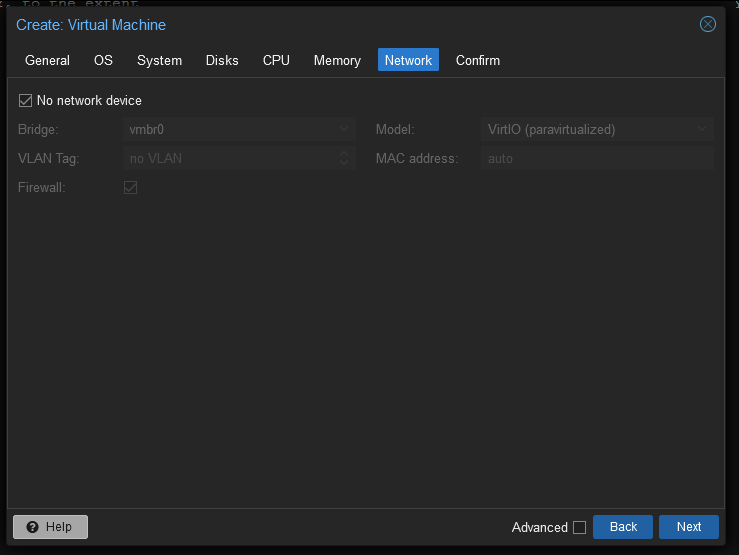
Task: Uncheck the No network device checkbox
Action: (26, 100)
